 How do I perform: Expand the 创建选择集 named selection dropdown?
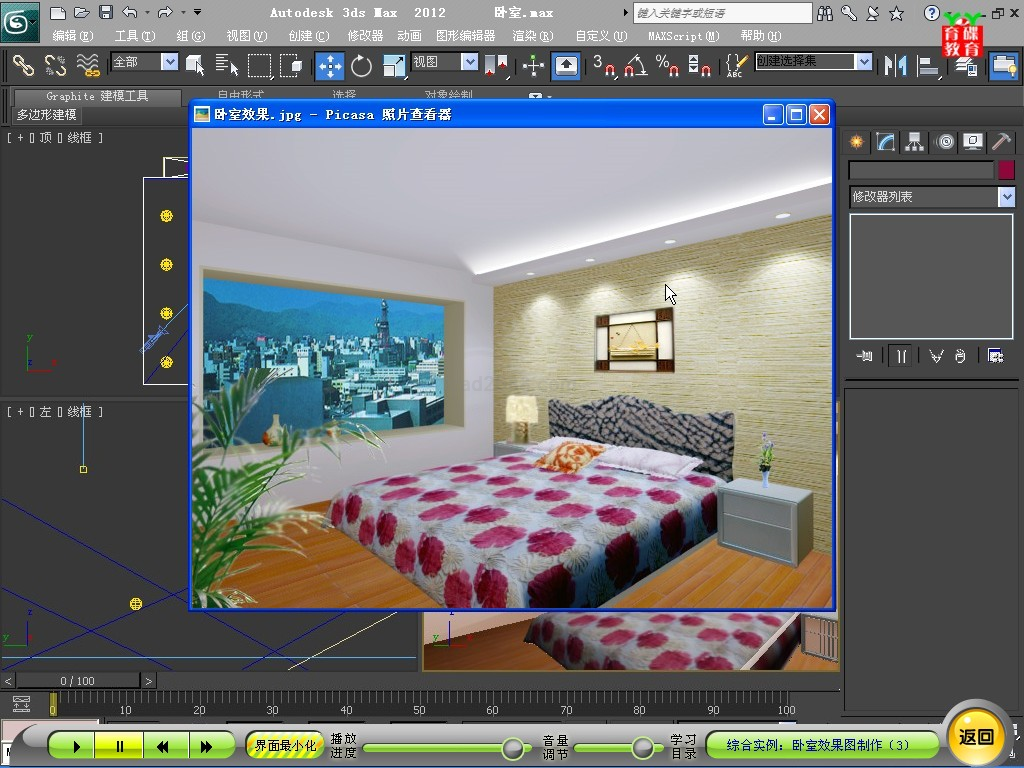click(864, 62)
